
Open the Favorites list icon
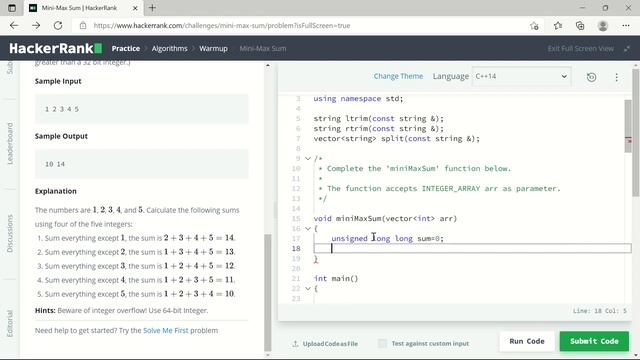coord(558,26)
